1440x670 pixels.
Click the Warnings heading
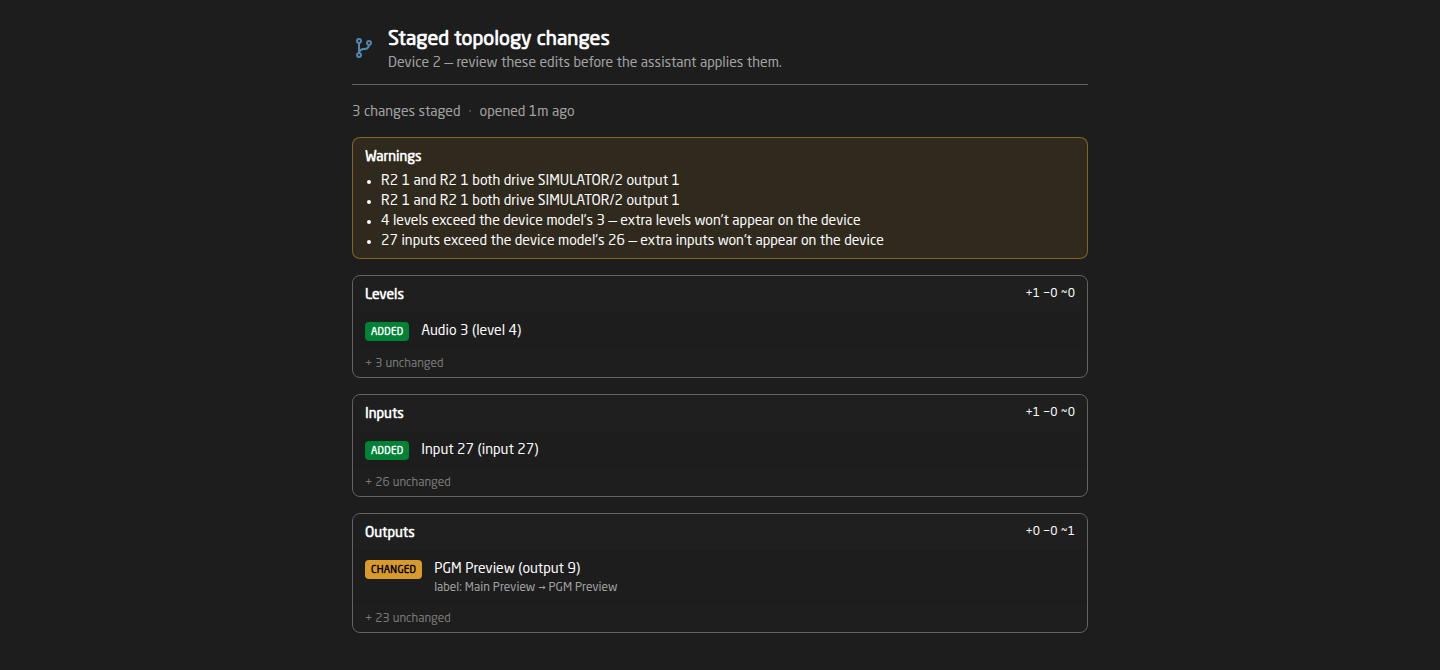click(393, 156)
